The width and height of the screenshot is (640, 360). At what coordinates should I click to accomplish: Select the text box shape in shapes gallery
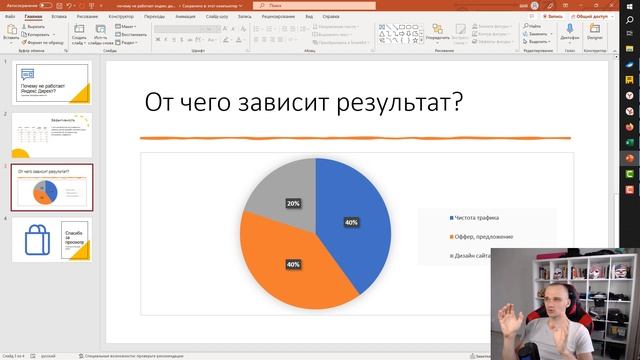[382, 27]
